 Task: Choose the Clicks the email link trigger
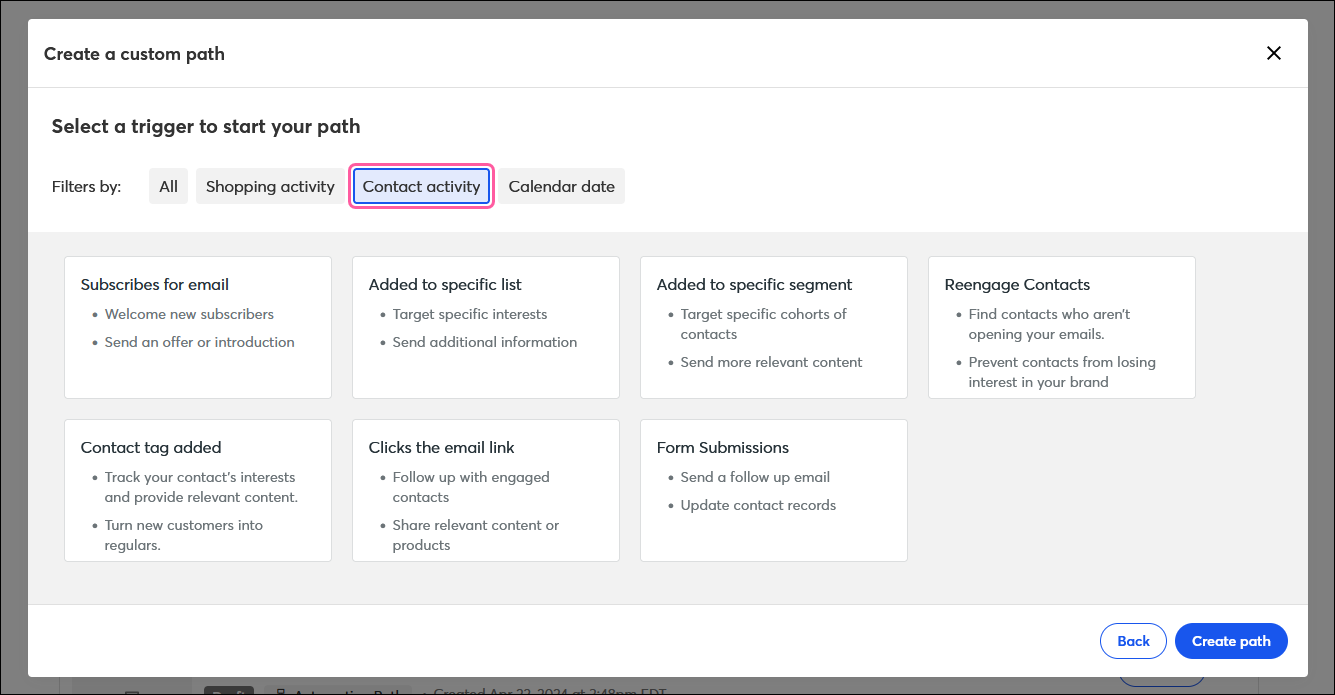coord(486,490)
